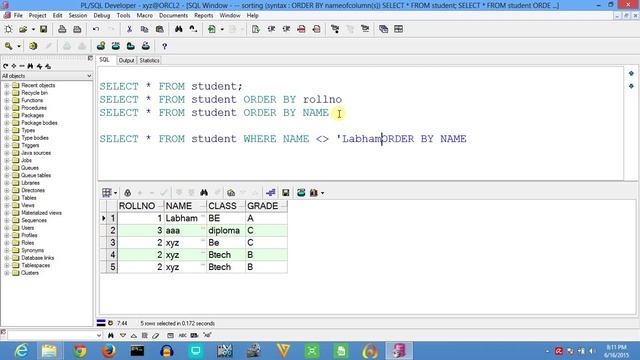The width and height of the screenshot is (640, 360).
Task: Switch to the Output tab
Action: pos(126,60)
